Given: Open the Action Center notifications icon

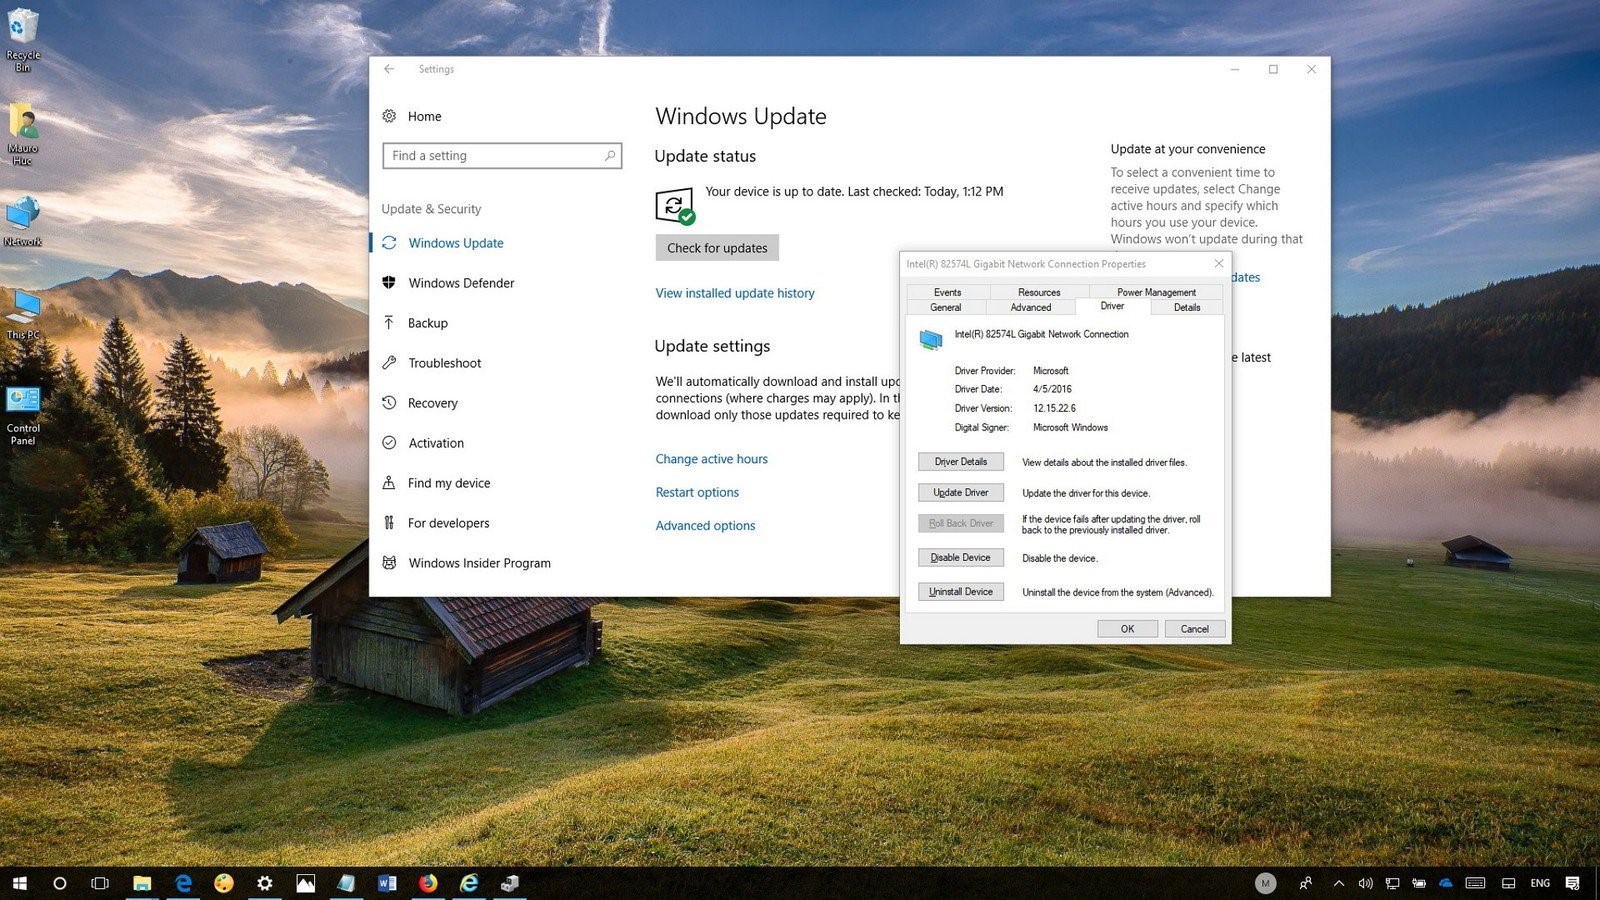Looking at the screenshot, I should pyautogui.click(x=1573, y=883).
